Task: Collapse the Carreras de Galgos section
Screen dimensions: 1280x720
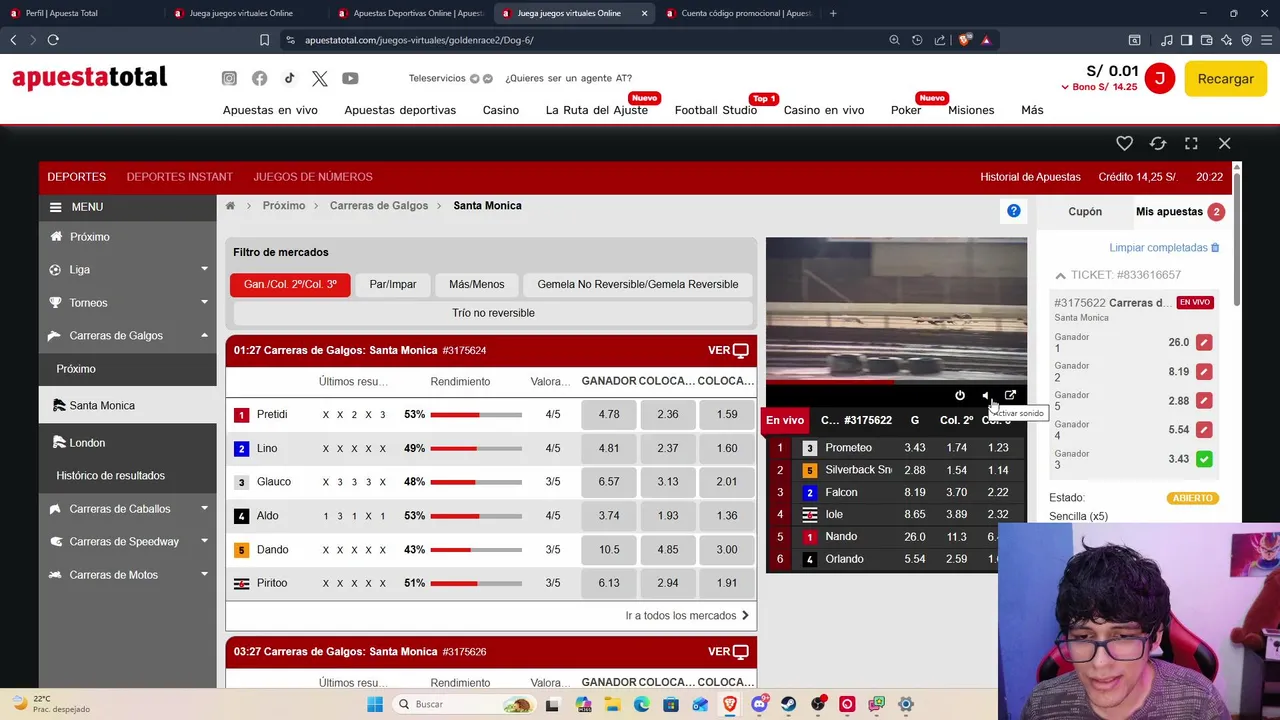Action: click(x=127, y=335)
